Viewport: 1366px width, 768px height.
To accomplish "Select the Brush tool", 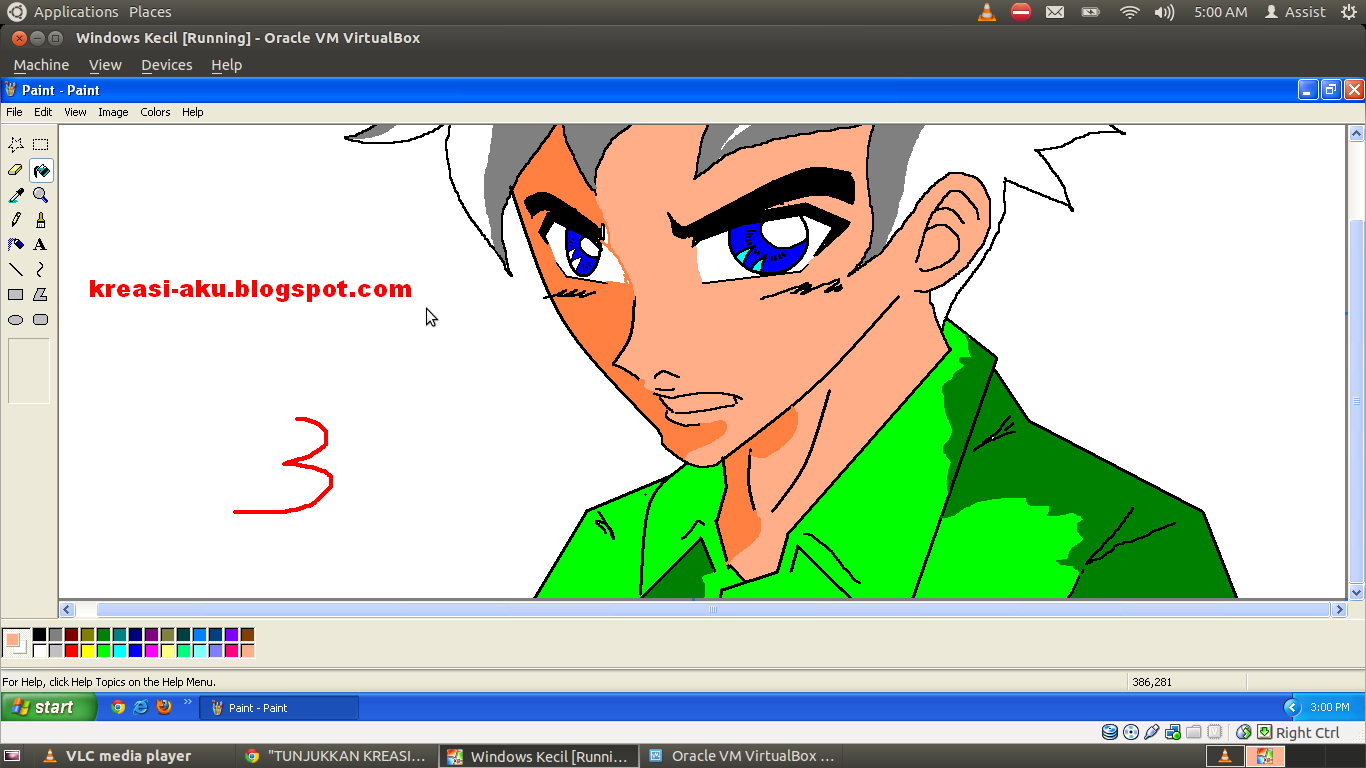I will pyautogui.click(x=41, y=220).
